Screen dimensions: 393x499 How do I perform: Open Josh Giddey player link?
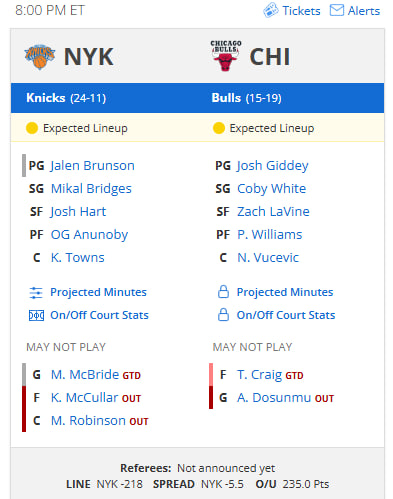click(x=273, y=166)
